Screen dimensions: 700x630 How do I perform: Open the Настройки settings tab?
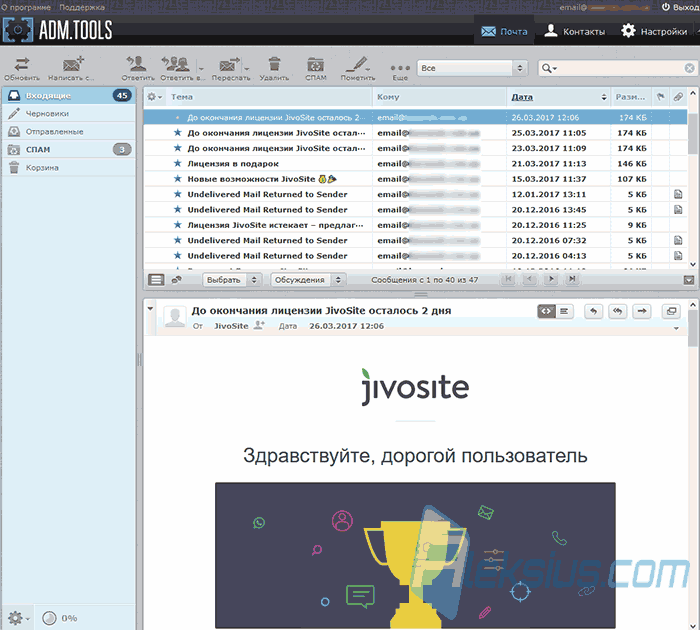(x=654, y=31)
